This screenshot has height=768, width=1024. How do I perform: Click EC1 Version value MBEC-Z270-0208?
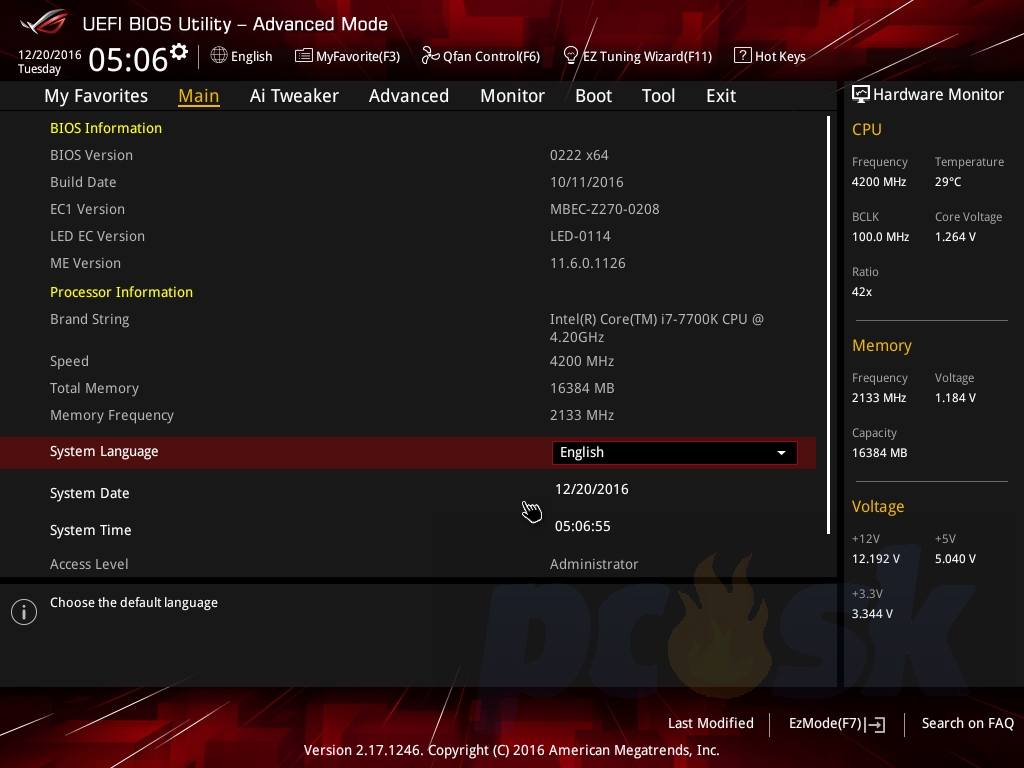(605, 209)
